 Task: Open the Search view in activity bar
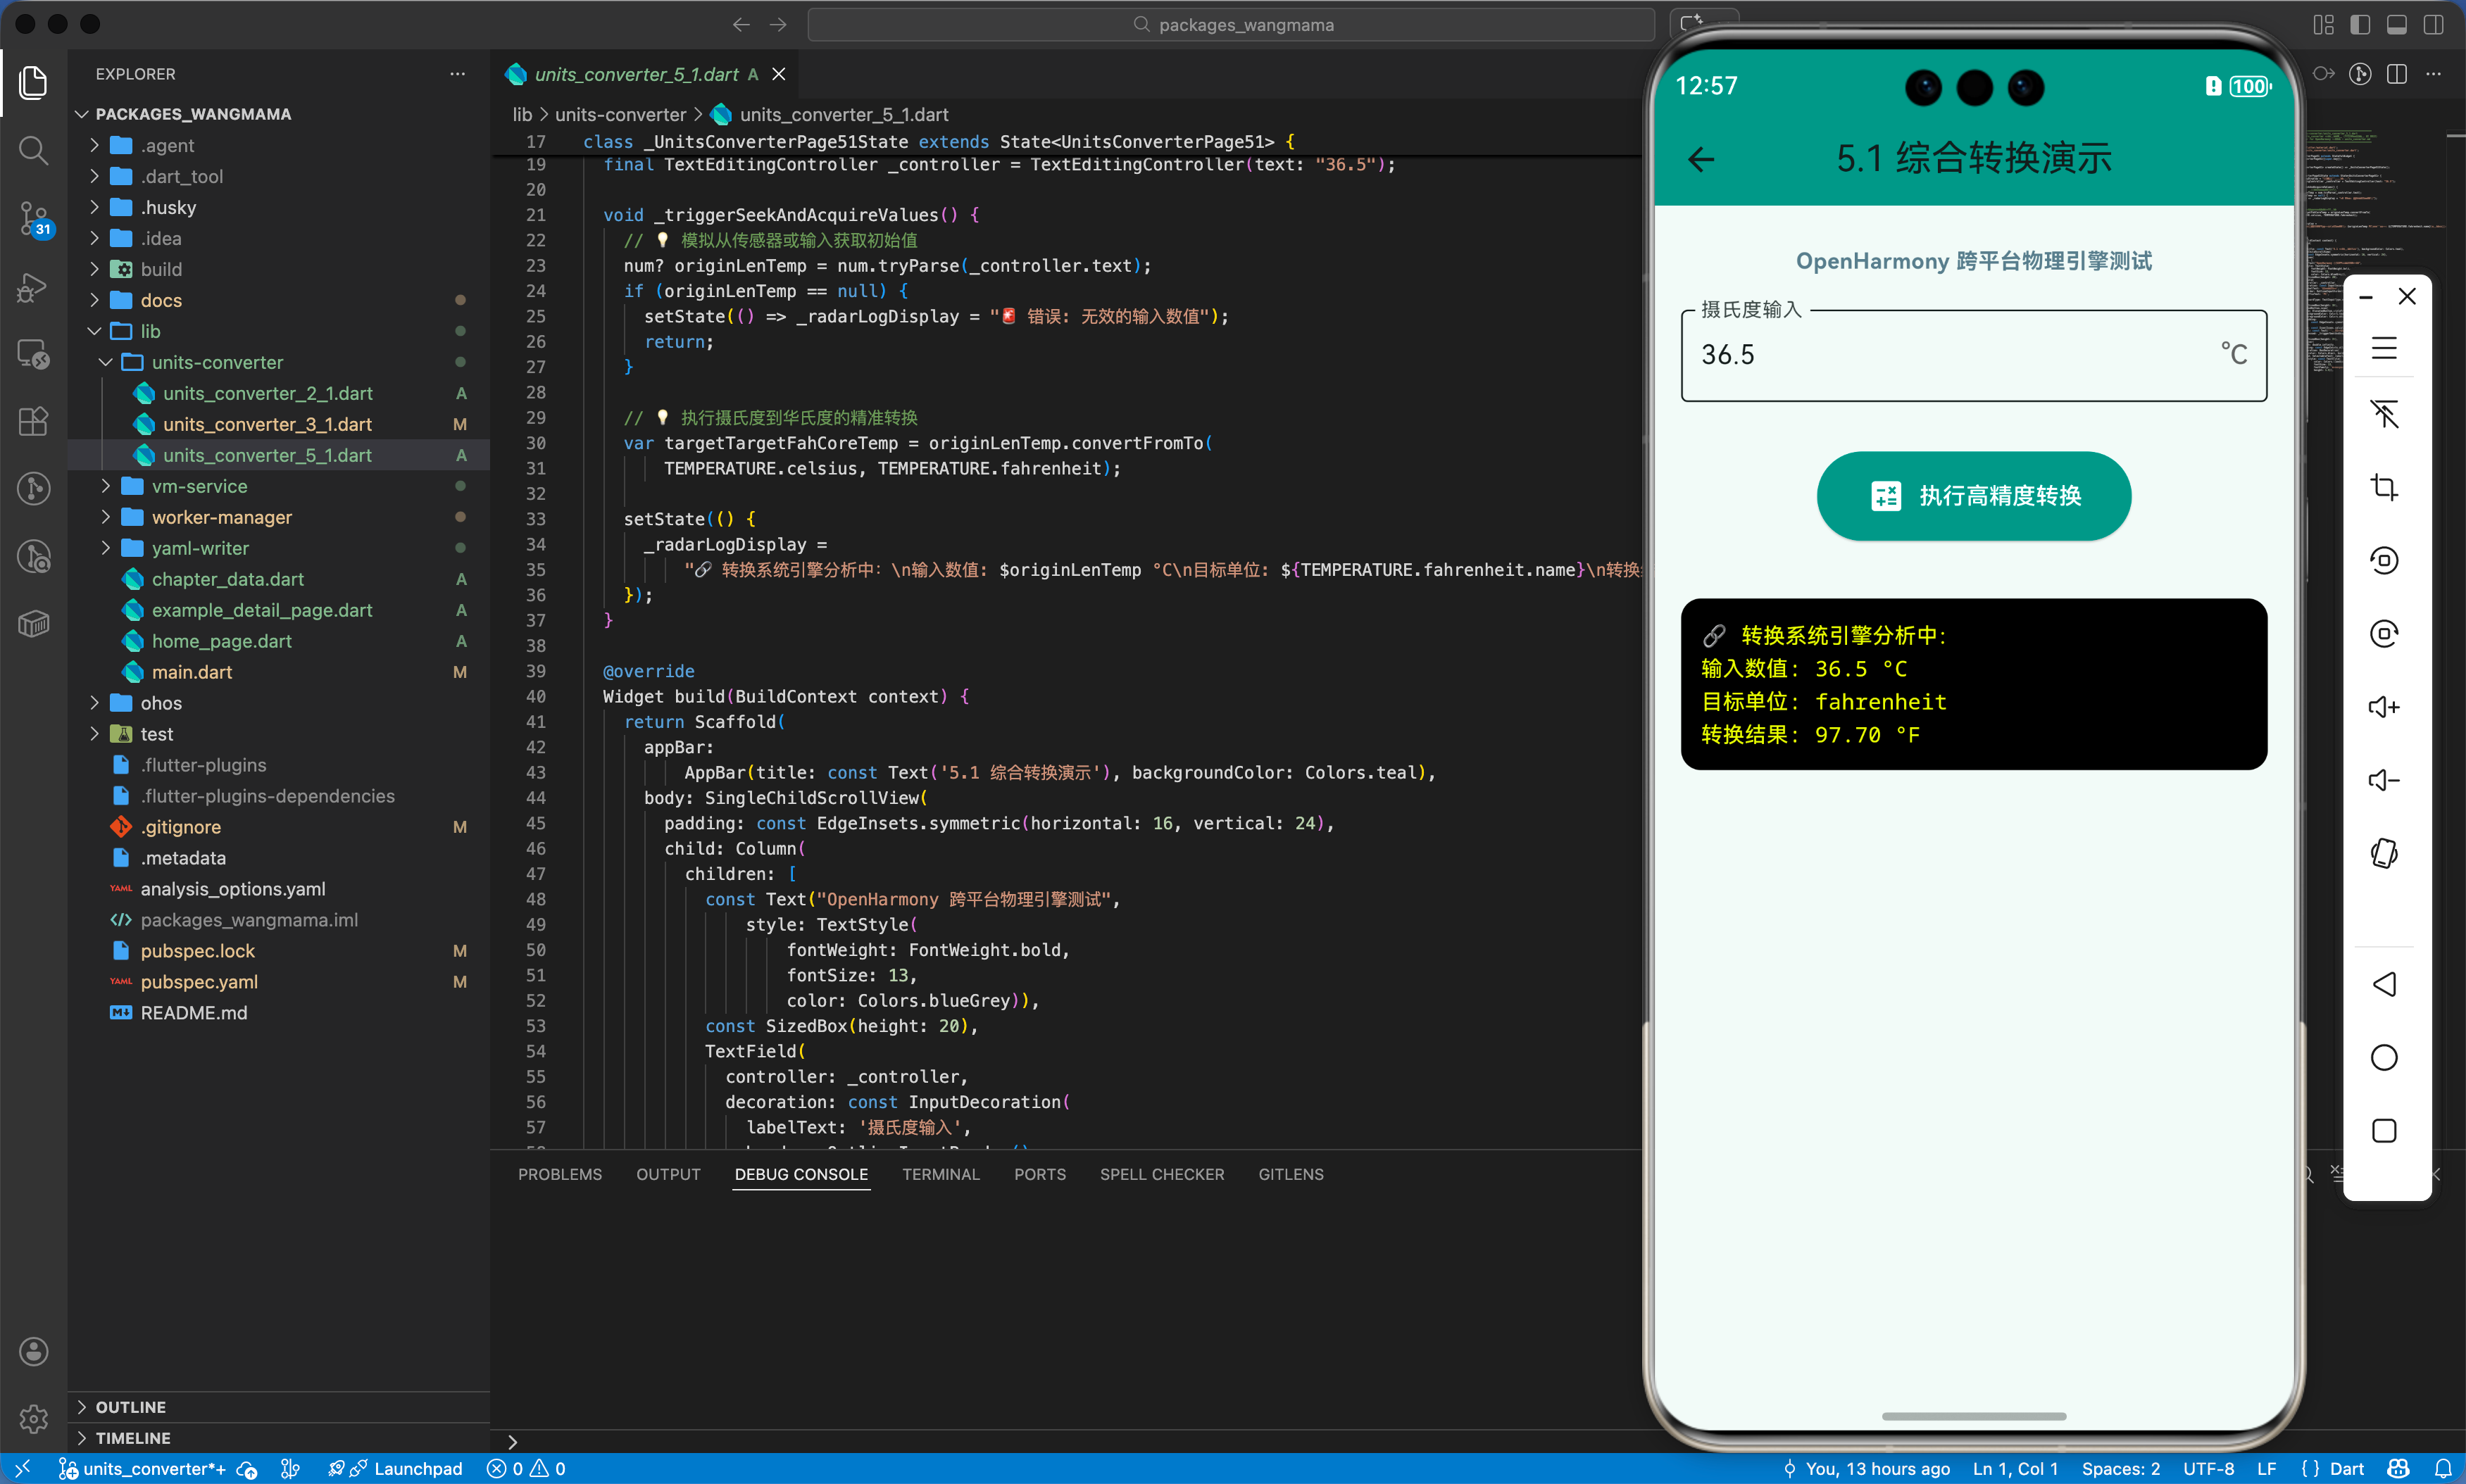point(33,151)
